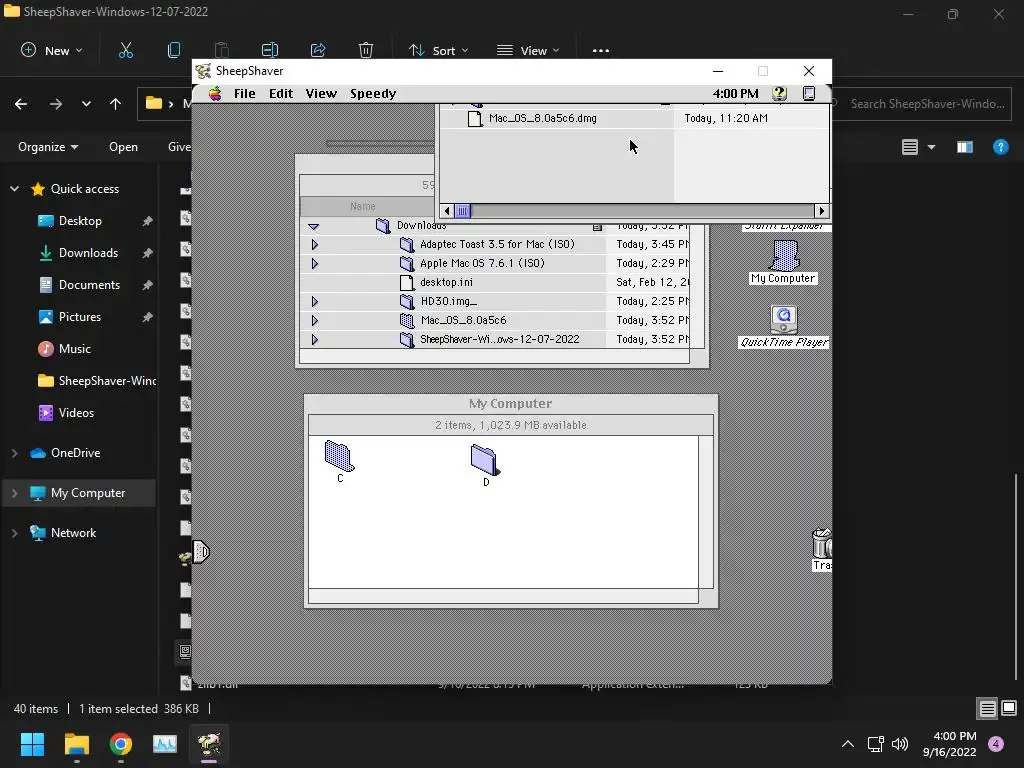Expand the Network tree node
This screenshot has width=1024, height=768.
[14, 533]
